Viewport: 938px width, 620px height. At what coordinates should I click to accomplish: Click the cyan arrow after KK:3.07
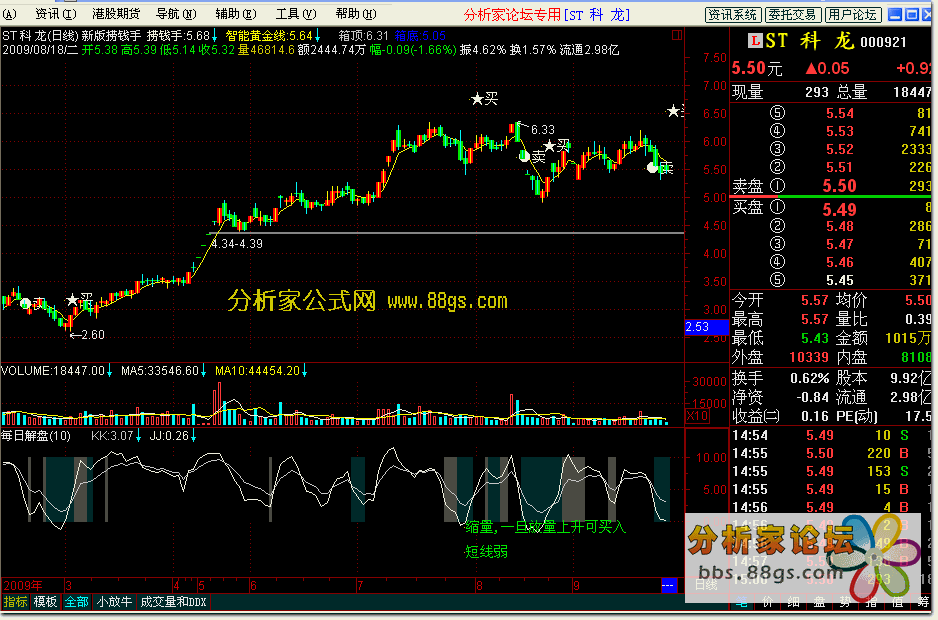138,436
